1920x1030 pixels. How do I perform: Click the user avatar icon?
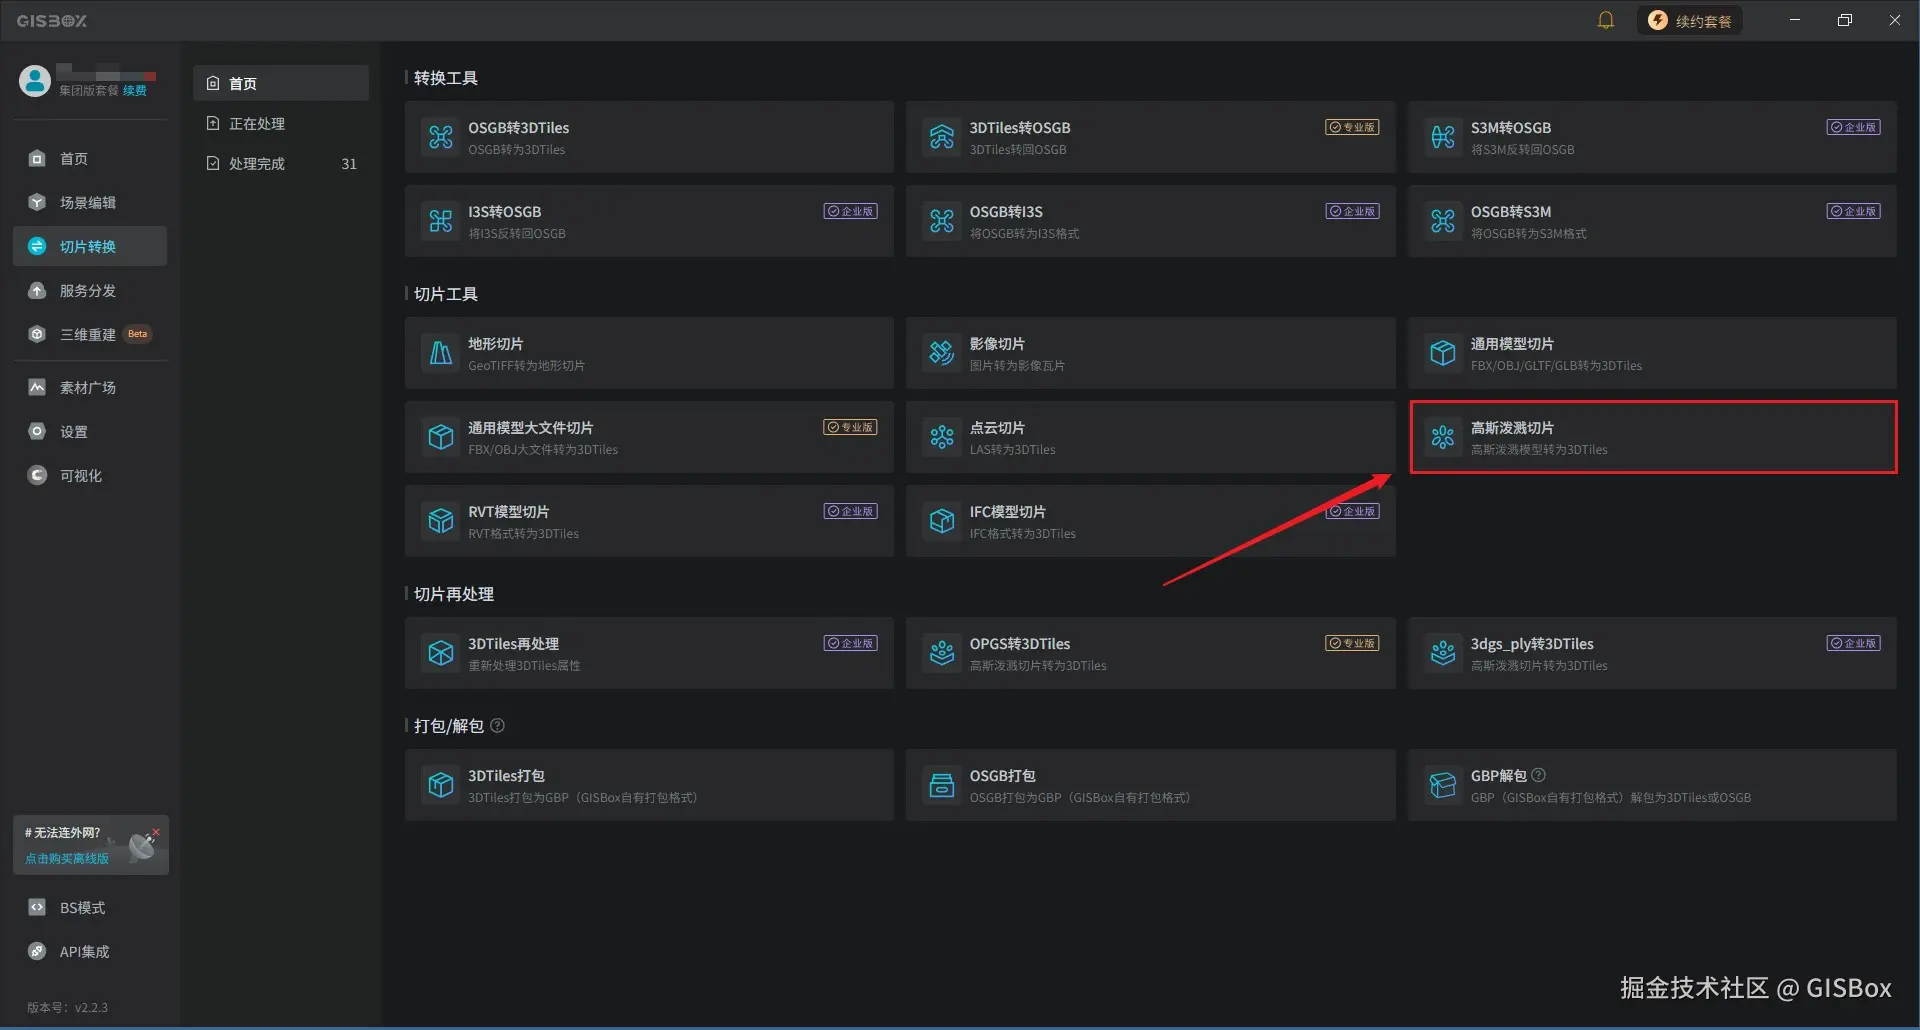35,80
